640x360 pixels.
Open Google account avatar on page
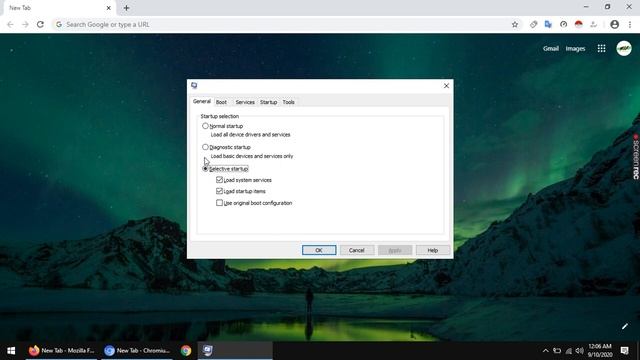pos(624,49)
